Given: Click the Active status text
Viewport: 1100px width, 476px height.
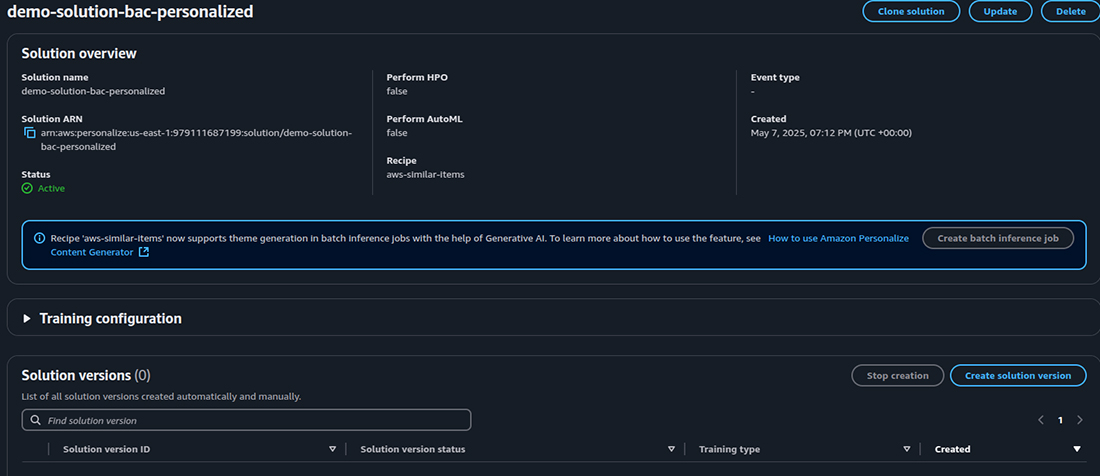Looking at the screenshot, I should [51, 189].
